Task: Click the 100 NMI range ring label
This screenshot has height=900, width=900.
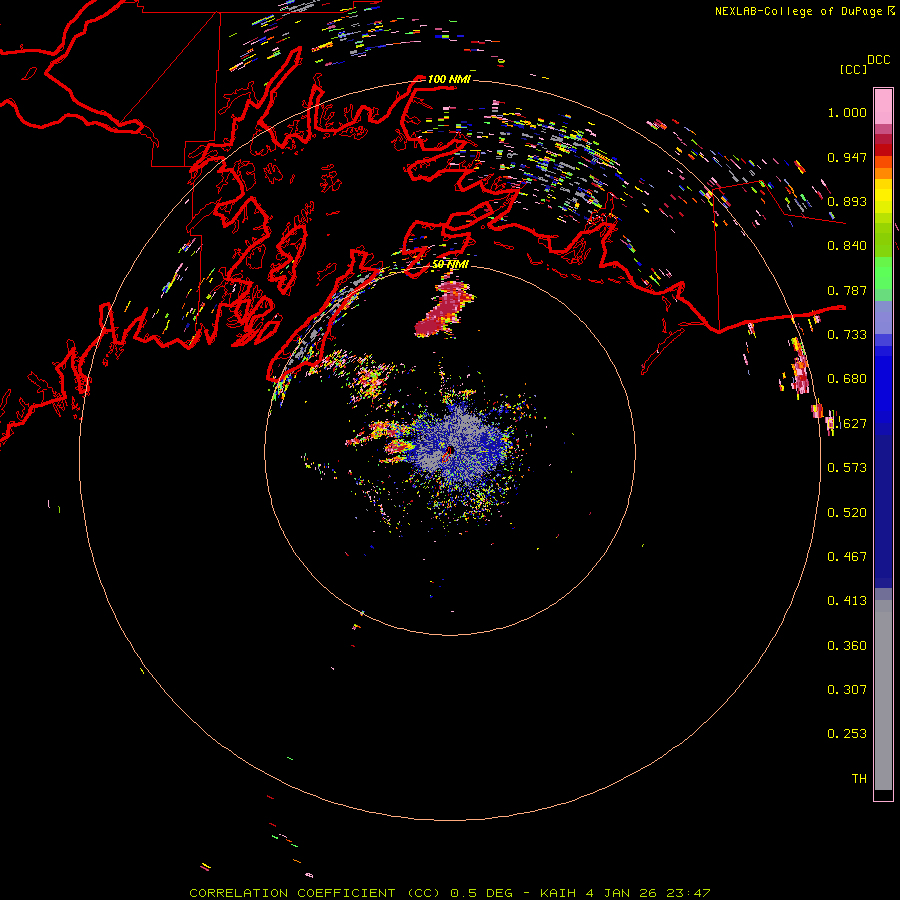Action: (x=449, y=79)
